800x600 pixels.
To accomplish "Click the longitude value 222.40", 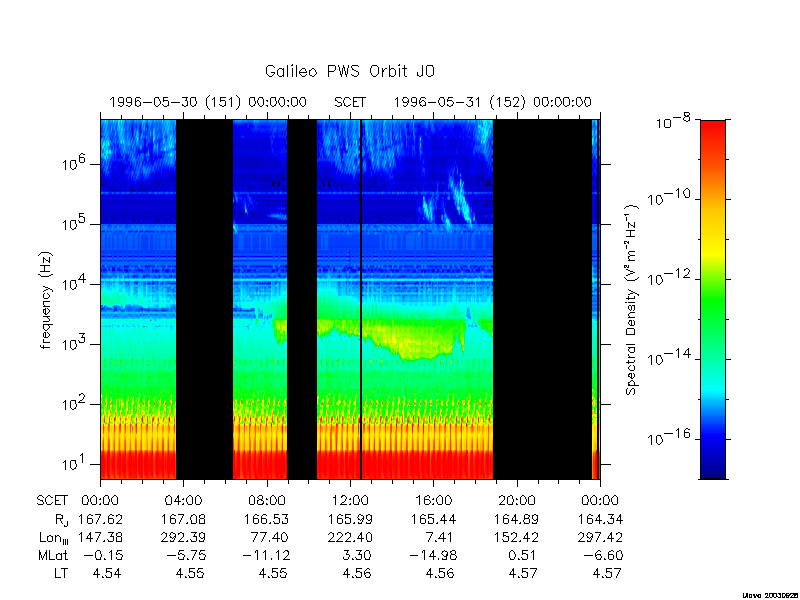I will coord(349,537).
